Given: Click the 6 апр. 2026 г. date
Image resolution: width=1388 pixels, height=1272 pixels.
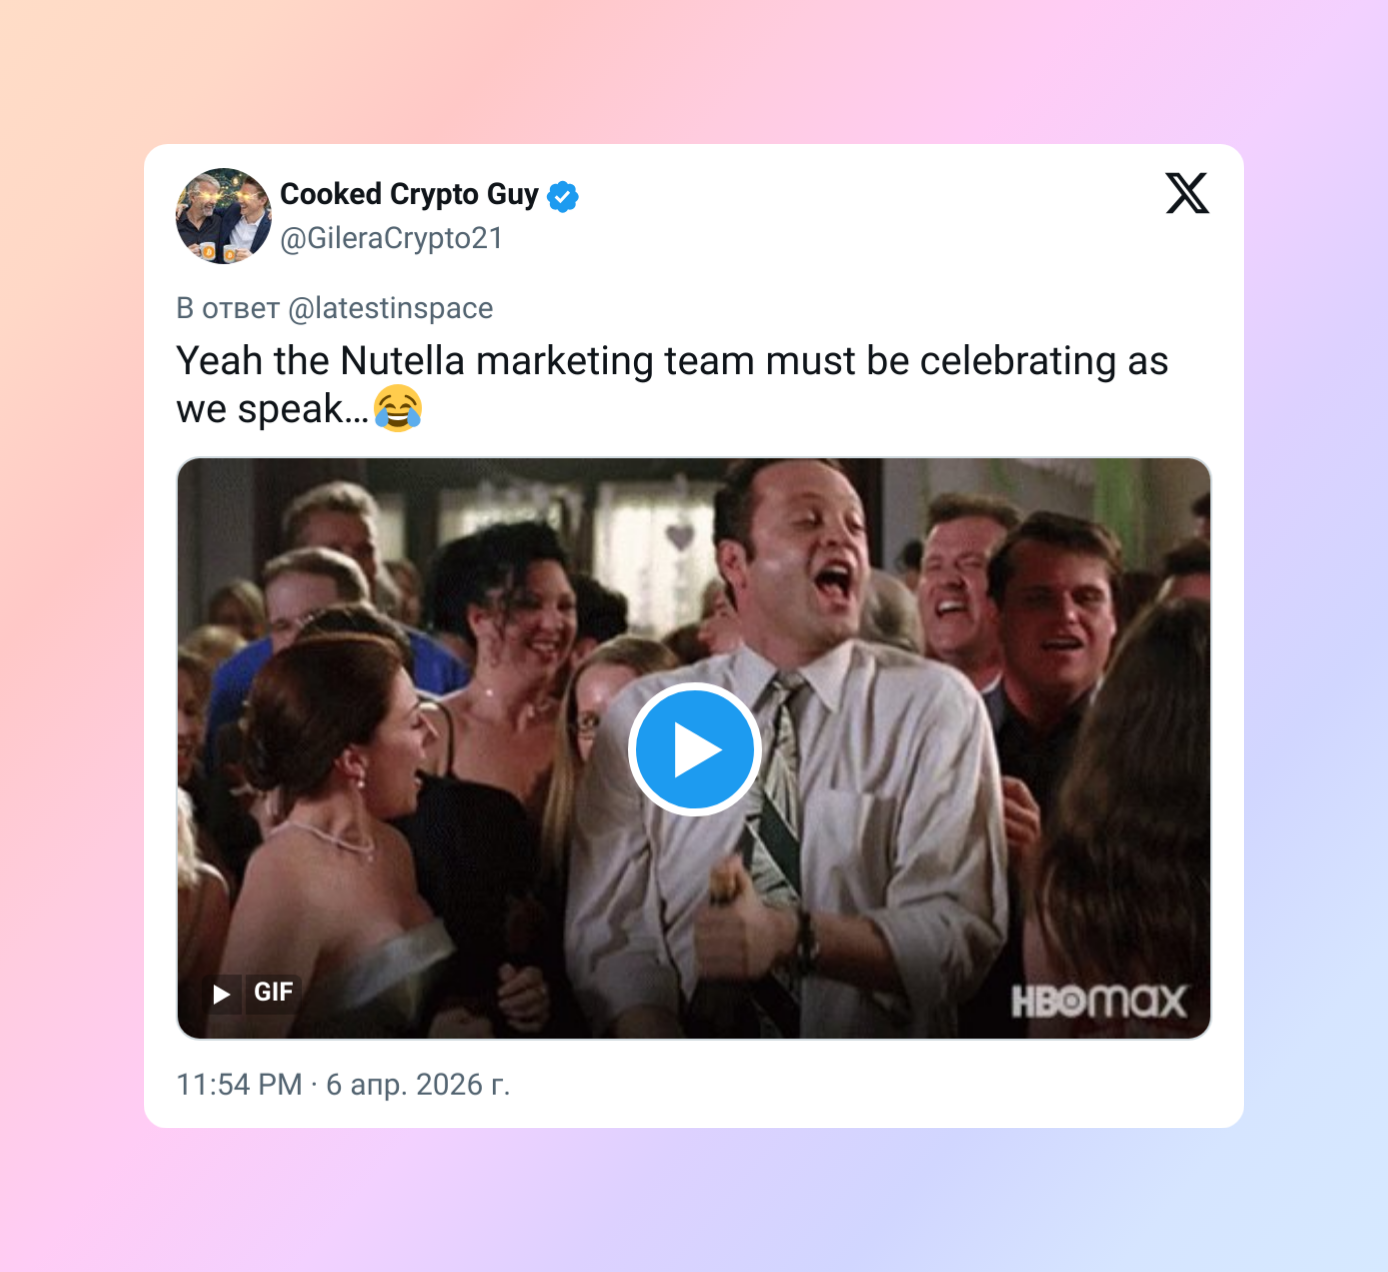Looking at the screenshot, I should 418,1084.
